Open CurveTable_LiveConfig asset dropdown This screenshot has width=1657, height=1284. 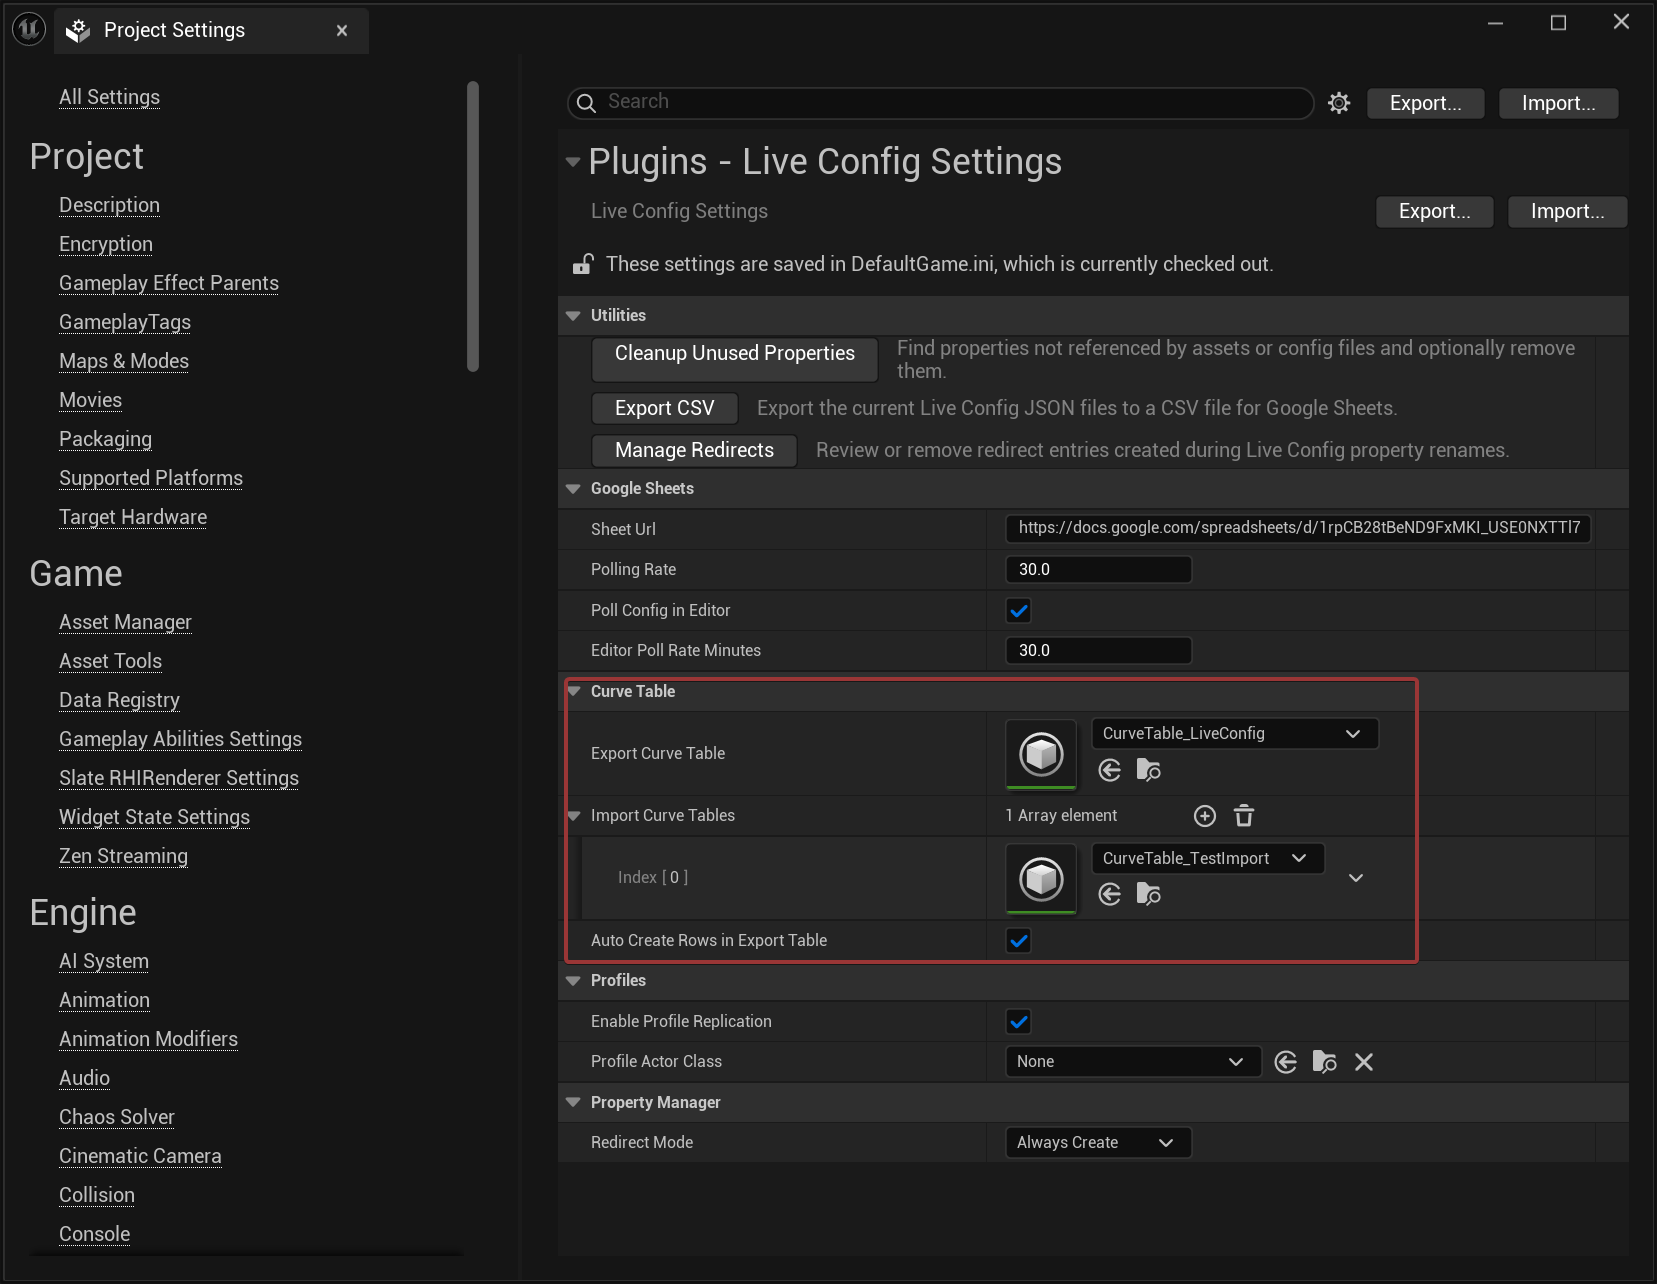tap(1234, 734)
